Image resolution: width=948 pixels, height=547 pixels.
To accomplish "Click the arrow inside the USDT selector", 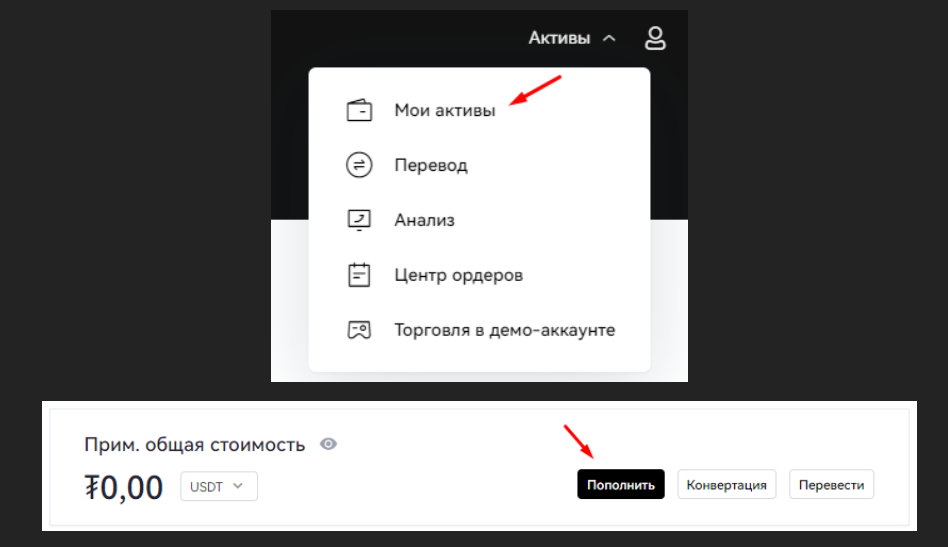I will 238,486.
